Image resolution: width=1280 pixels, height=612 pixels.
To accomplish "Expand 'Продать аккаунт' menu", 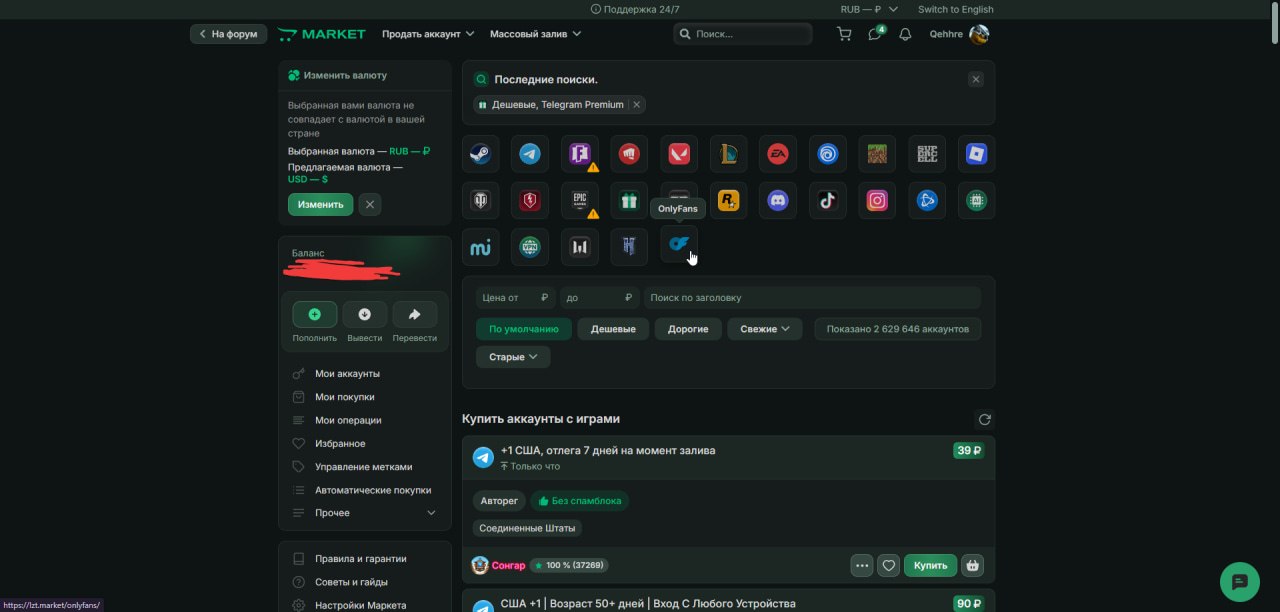I will click(428, 34).
